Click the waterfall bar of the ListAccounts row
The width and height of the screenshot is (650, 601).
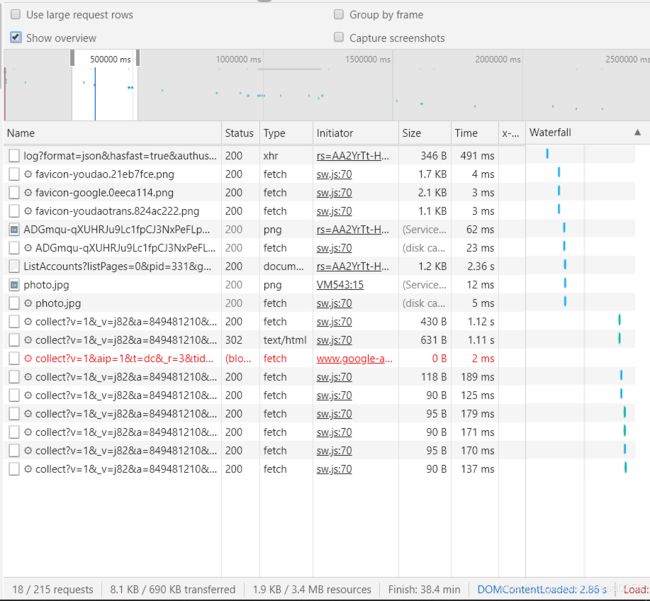(x=565, y=264)
